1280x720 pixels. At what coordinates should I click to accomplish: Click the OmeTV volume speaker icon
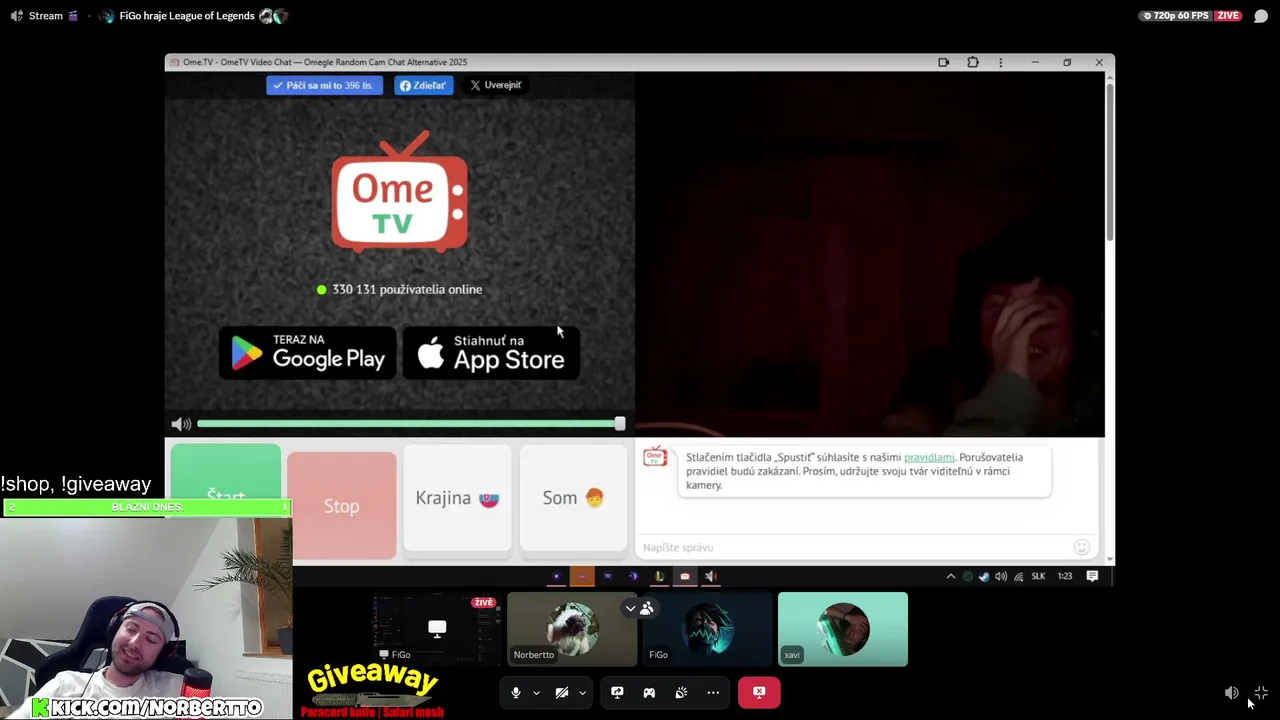coord(180,424)
